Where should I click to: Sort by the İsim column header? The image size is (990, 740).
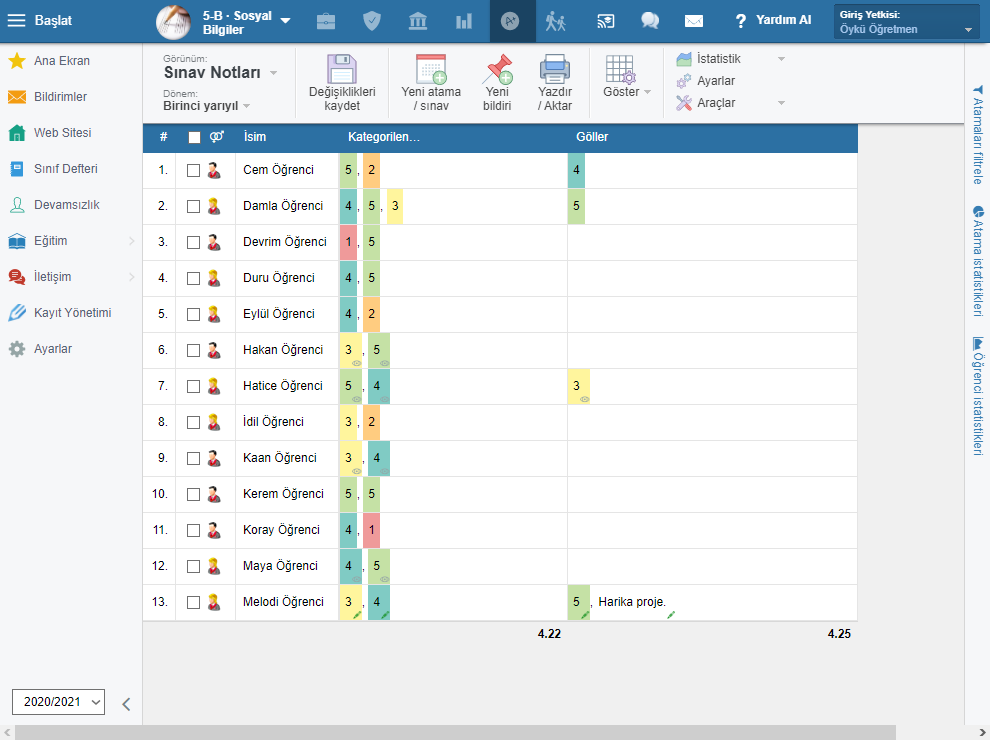pyautogui.click(x=255, y=136)
